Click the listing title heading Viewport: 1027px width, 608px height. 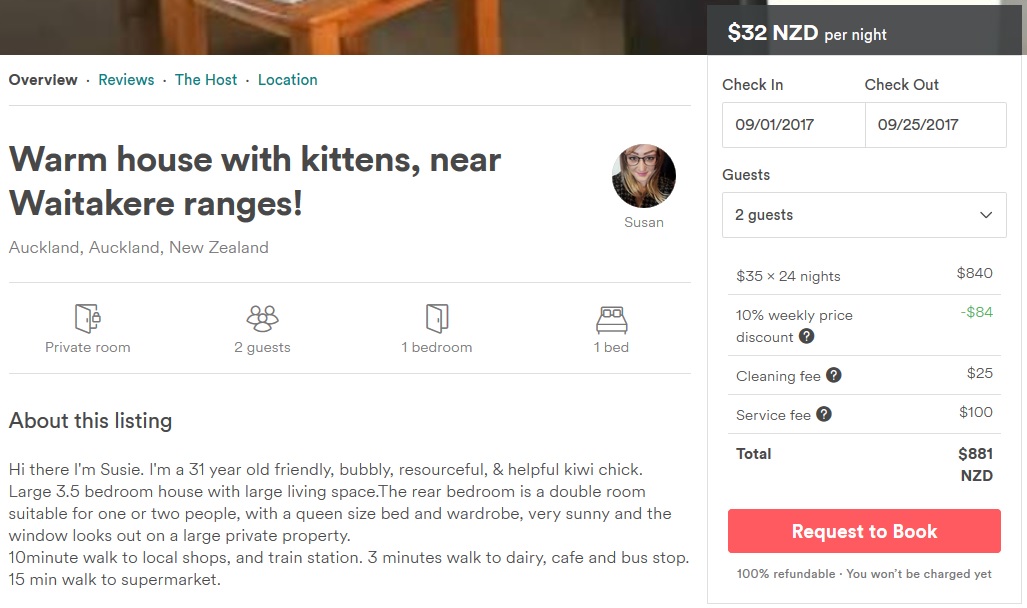(255, 181)
